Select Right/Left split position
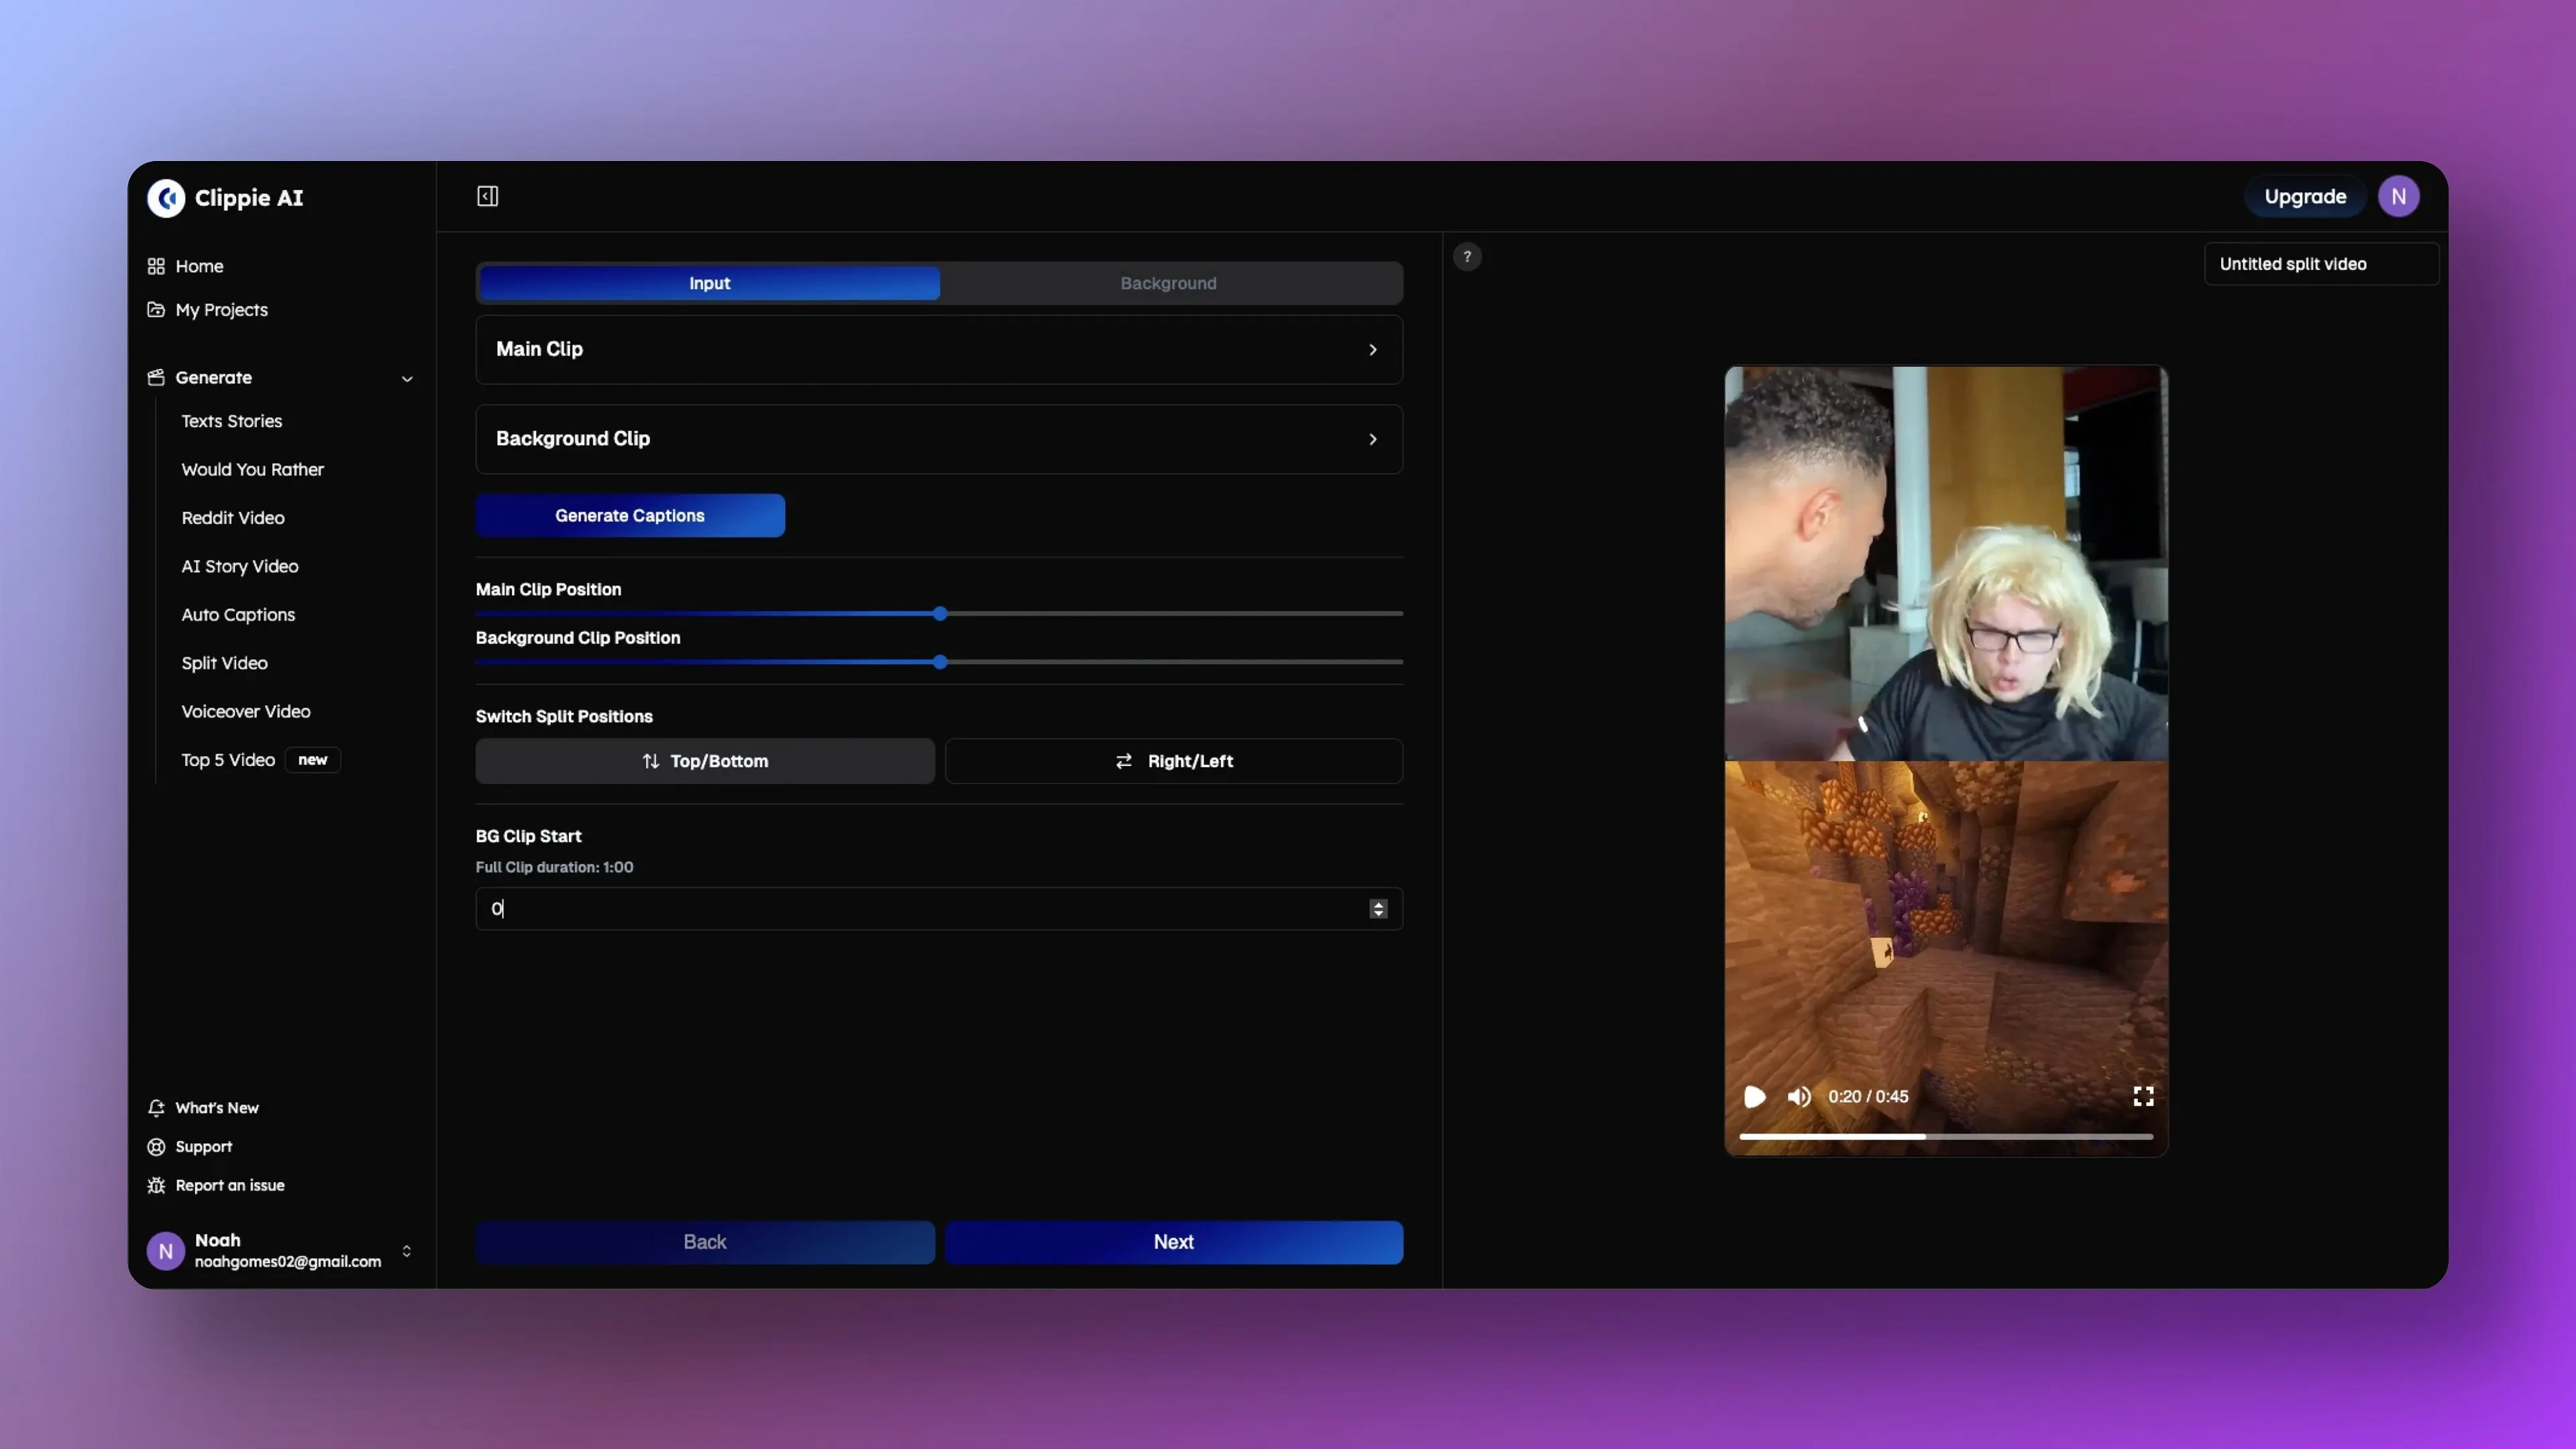This screenshot has height=1449, width=2576. (x=1173, y=761)
